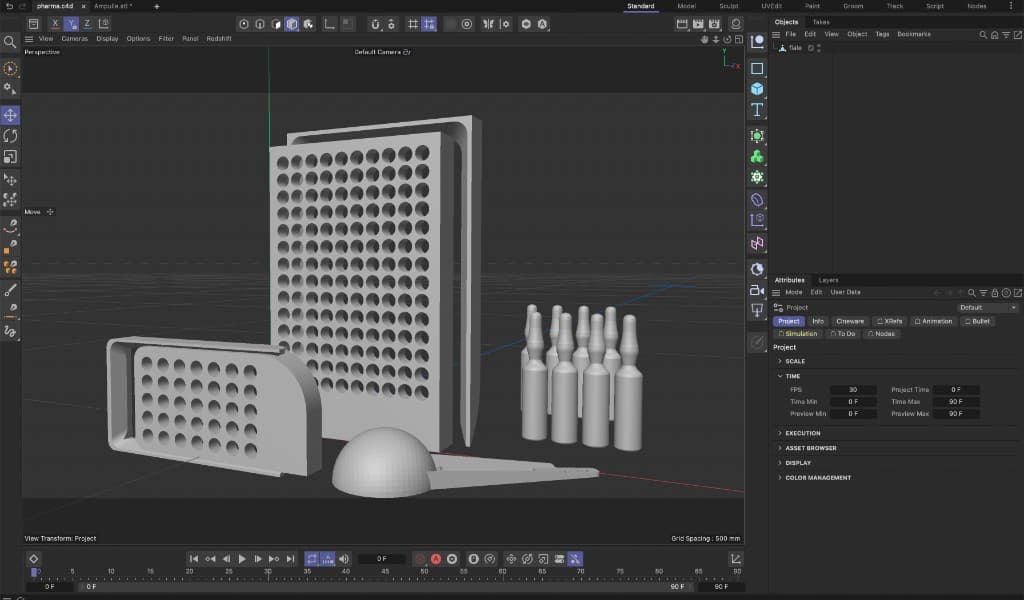Toggle X axis lock
The height and width of the screenshot is (600, 1024).
point(55,24)
